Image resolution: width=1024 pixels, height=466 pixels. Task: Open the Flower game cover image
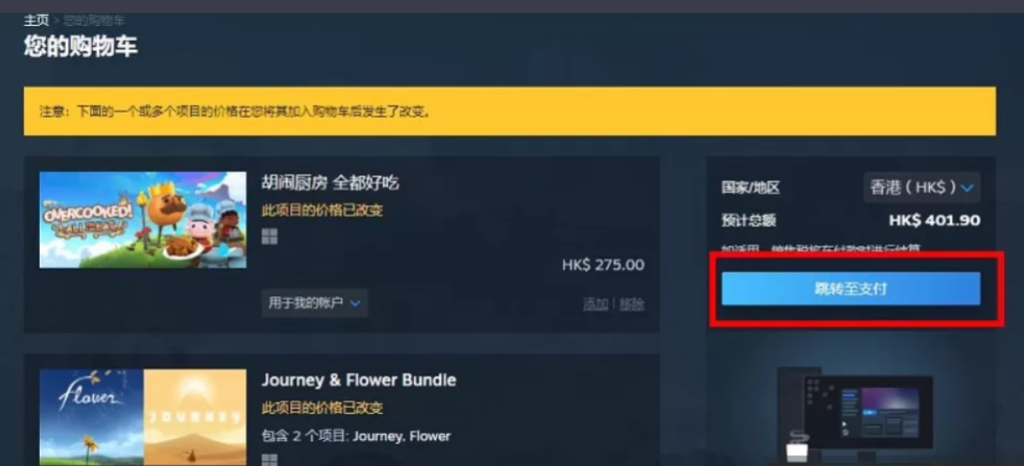[91, 418]
